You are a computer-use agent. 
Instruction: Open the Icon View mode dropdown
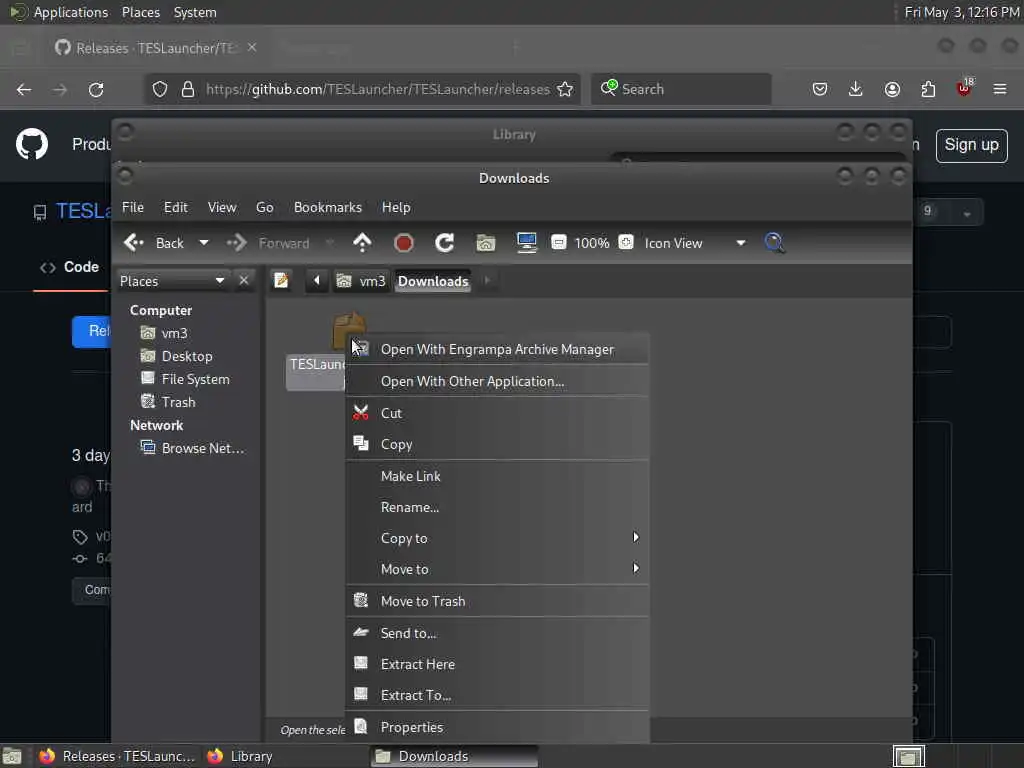[695, 243]
